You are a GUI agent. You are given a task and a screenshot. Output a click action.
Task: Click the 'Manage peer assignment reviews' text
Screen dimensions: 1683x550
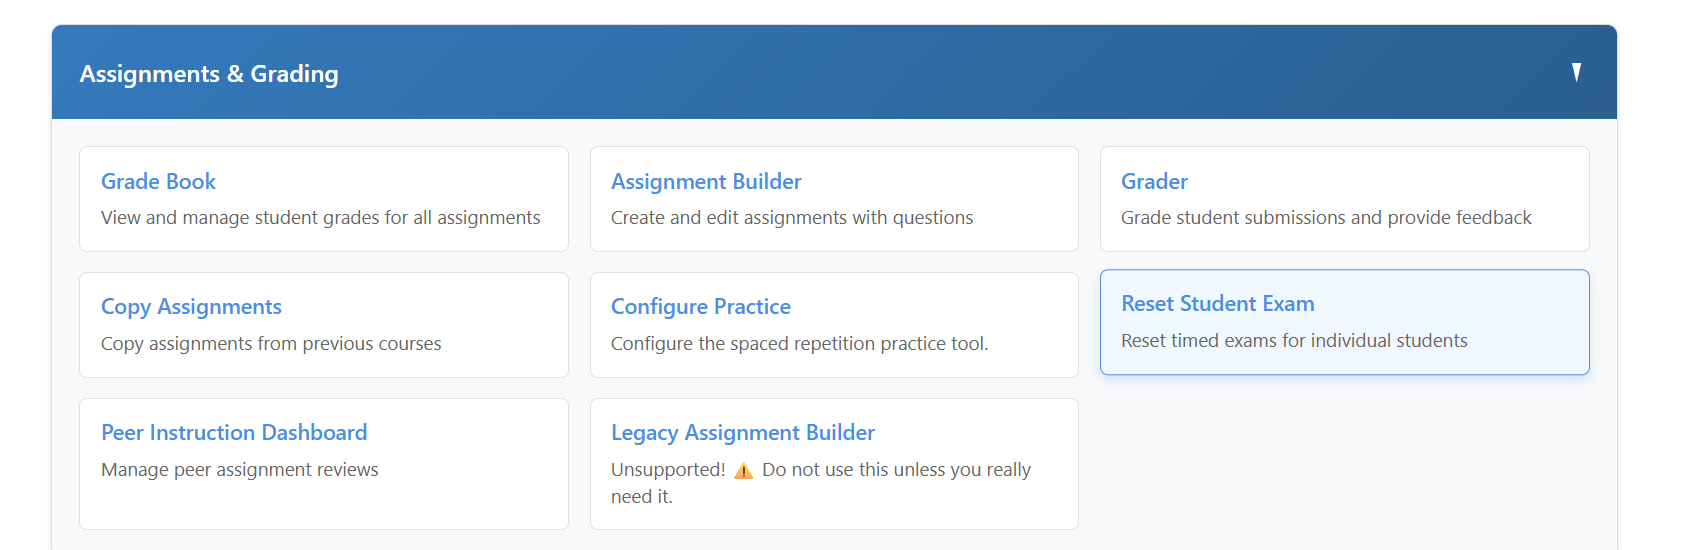coord(239,470)
